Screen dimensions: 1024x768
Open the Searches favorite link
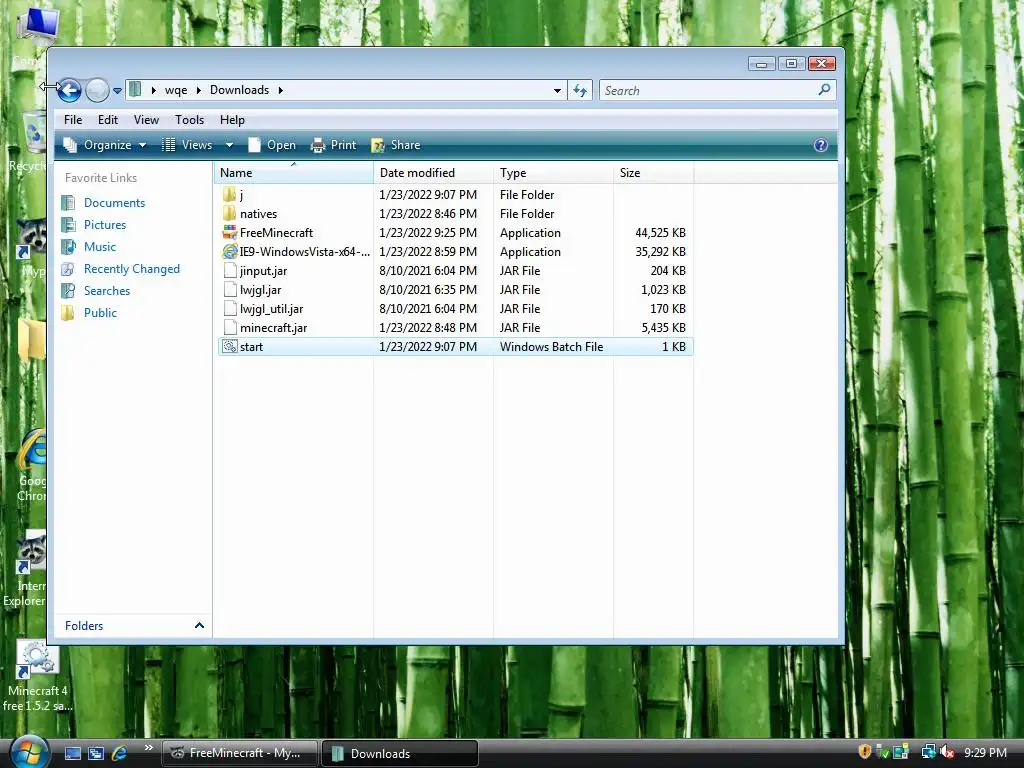(x=106, y=291)
